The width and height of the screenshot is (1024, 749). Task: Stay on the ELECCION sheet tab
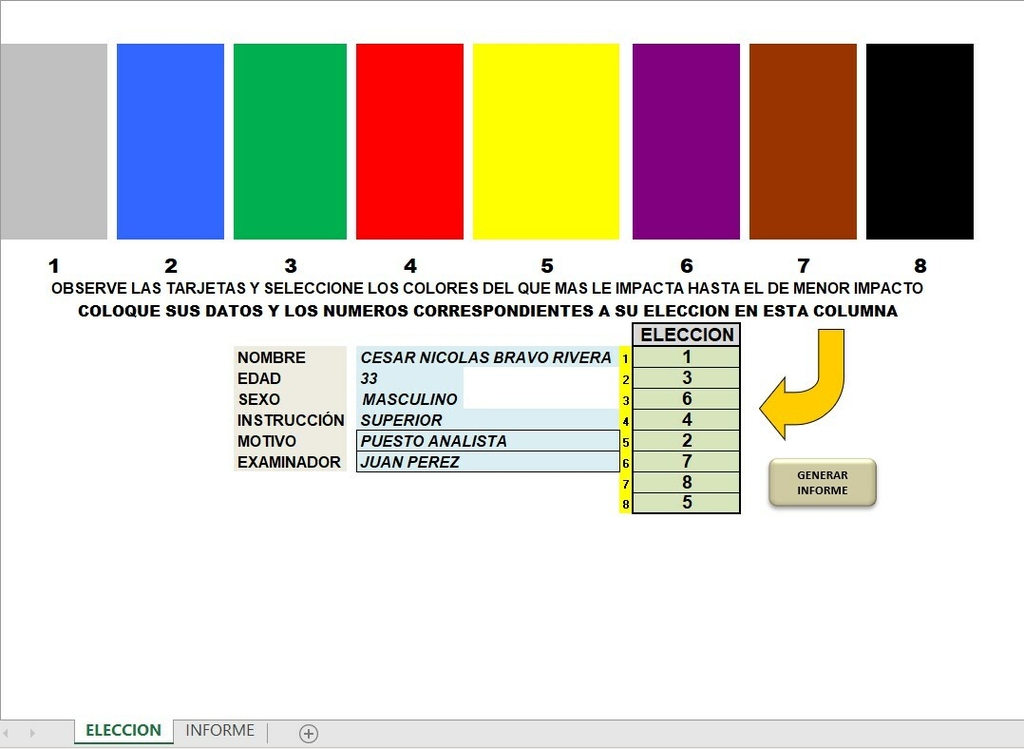coord(123,730)
